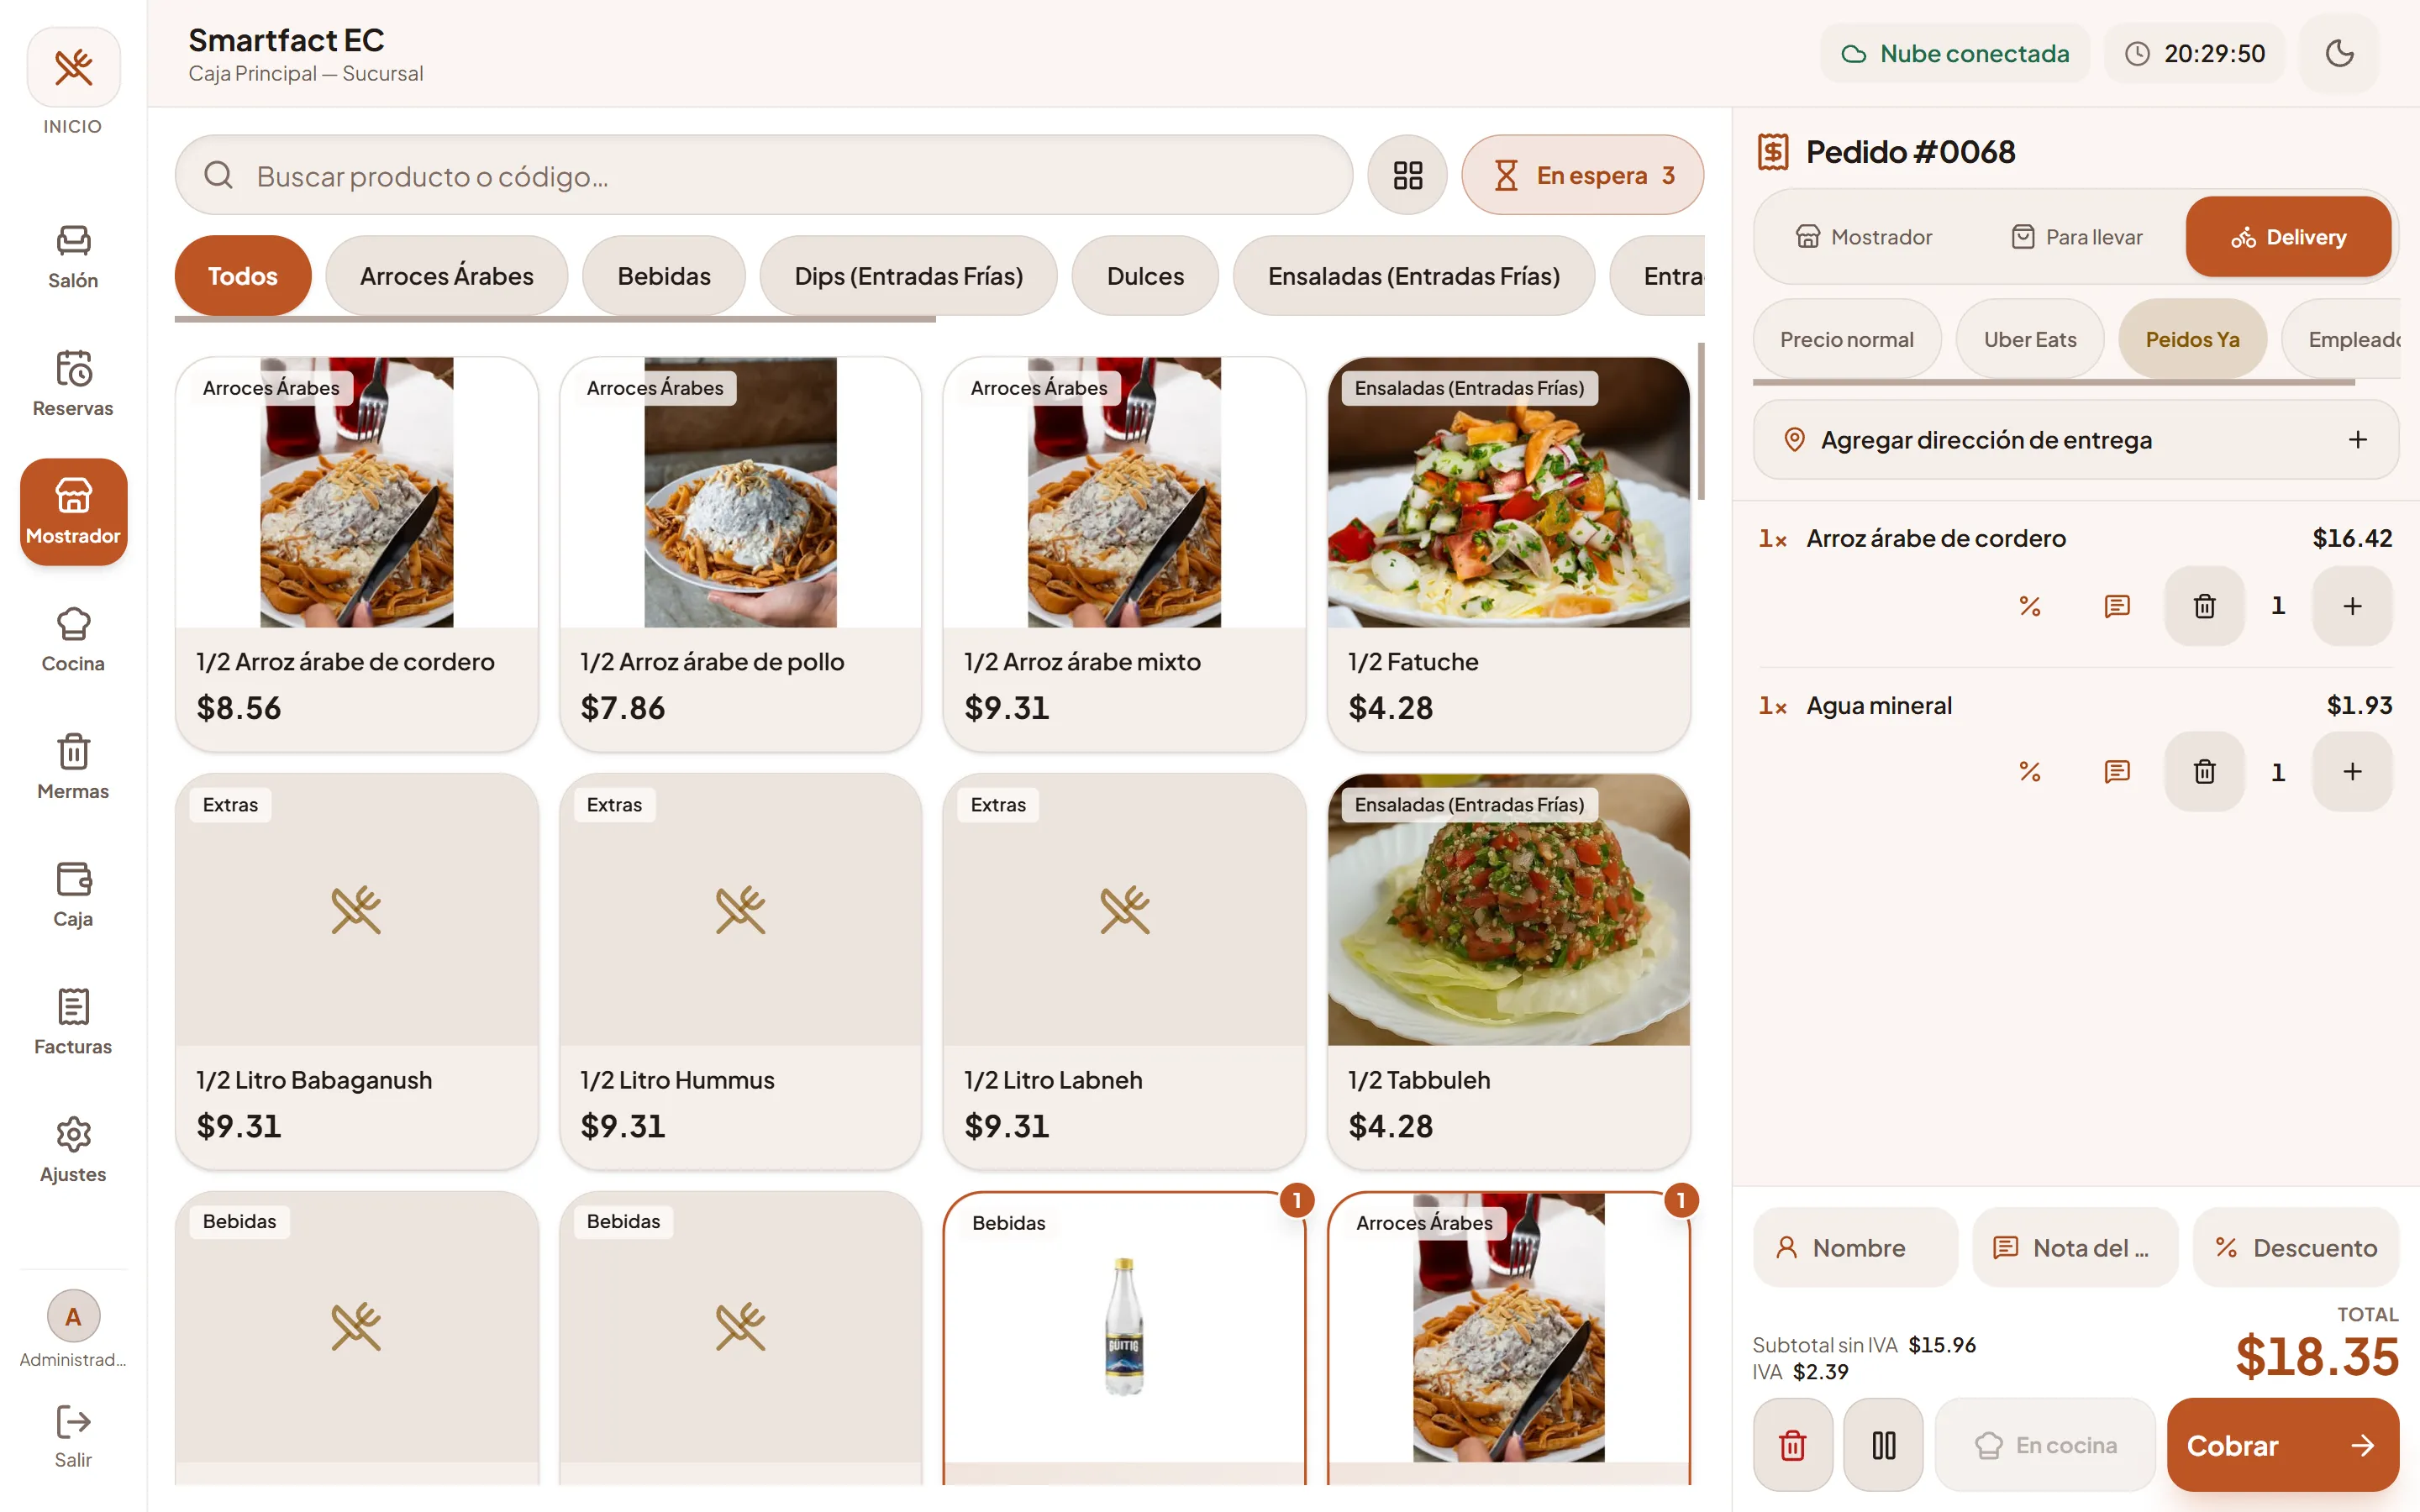Open the Mermas section
This screenshot has height=1512, width=2420.
pyautogui.click(x=73, y=767)
